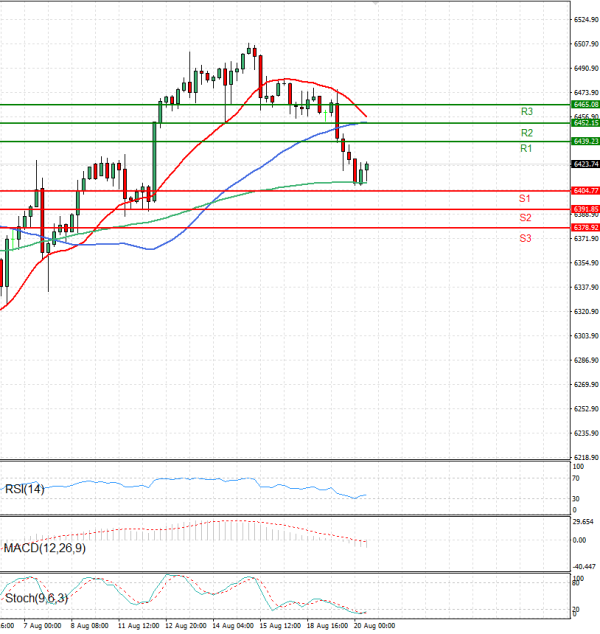The height and width of the screenshot is (634, 600).
Task: Click the RSI 30 level value
Action: pyautogui.click(x=576, y=499)
